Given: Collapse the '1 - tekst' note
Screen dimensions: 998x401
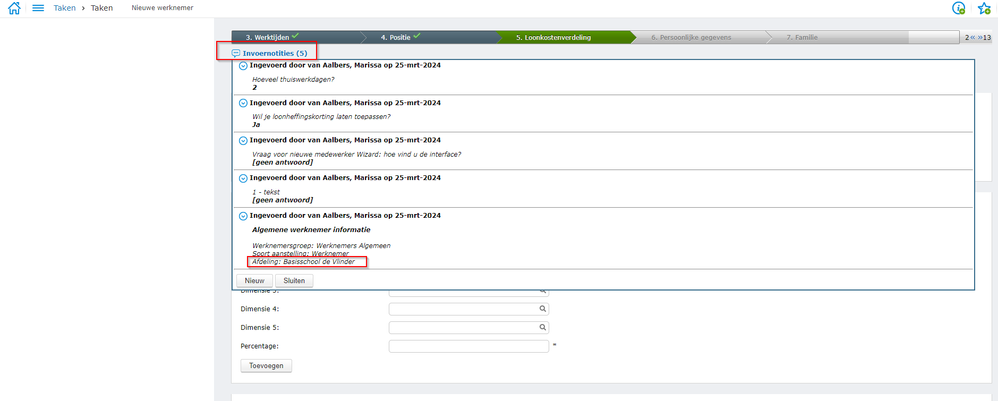Looking at the screenshot, I should click(x=242, y=178).
